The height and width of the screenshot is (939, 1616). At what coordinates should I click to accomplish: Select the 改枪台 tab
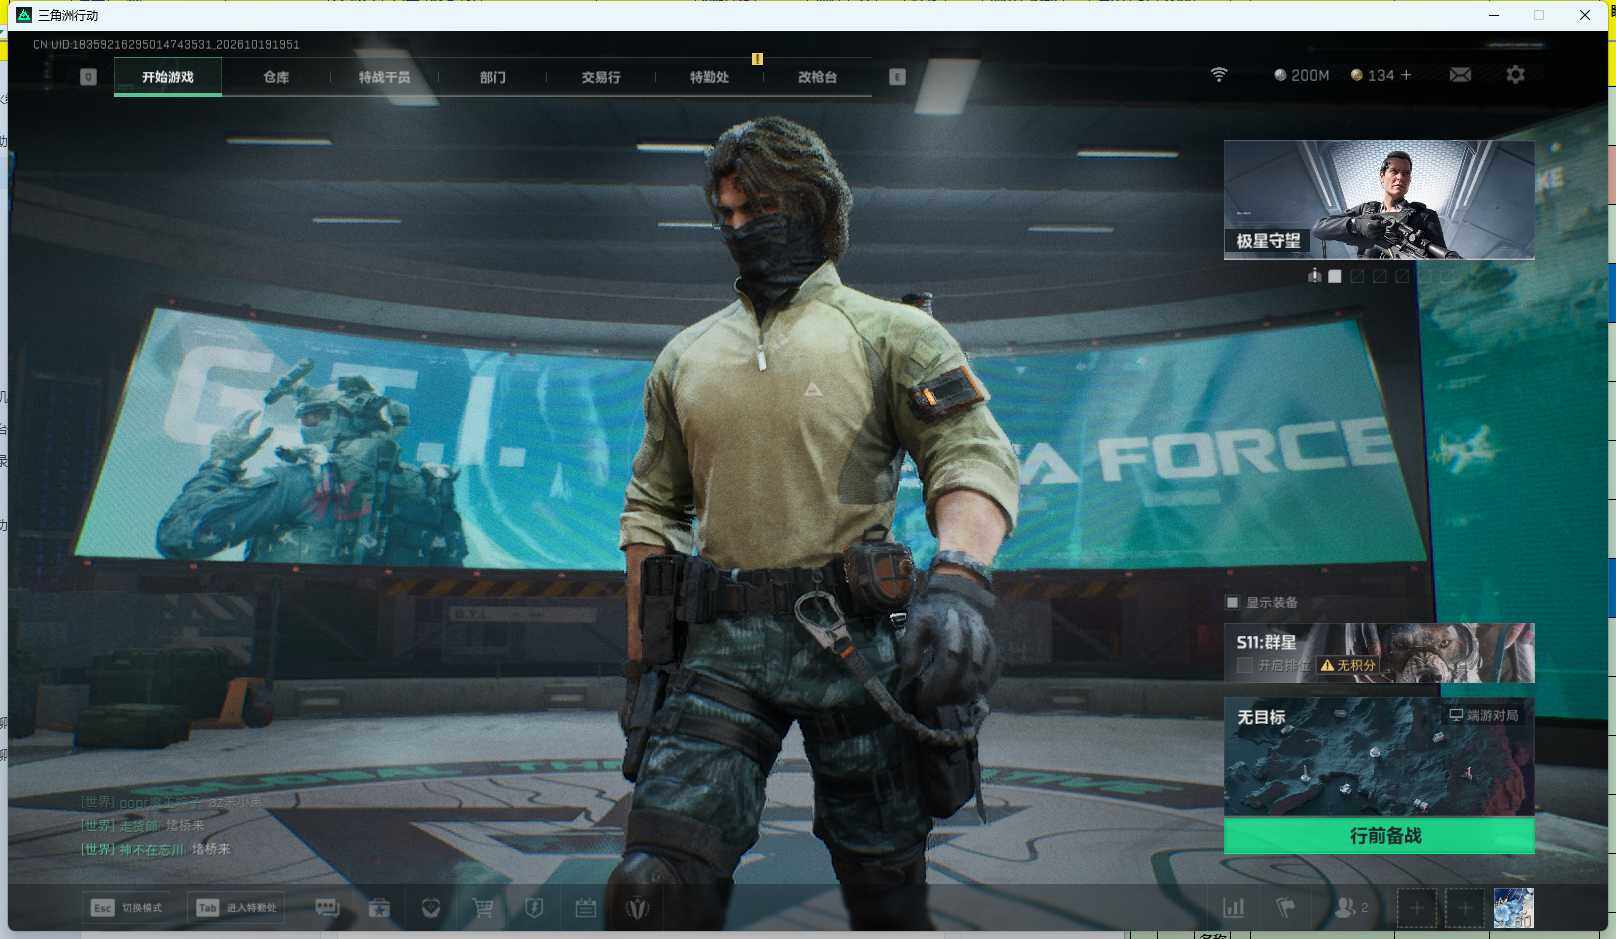(817, 77)
